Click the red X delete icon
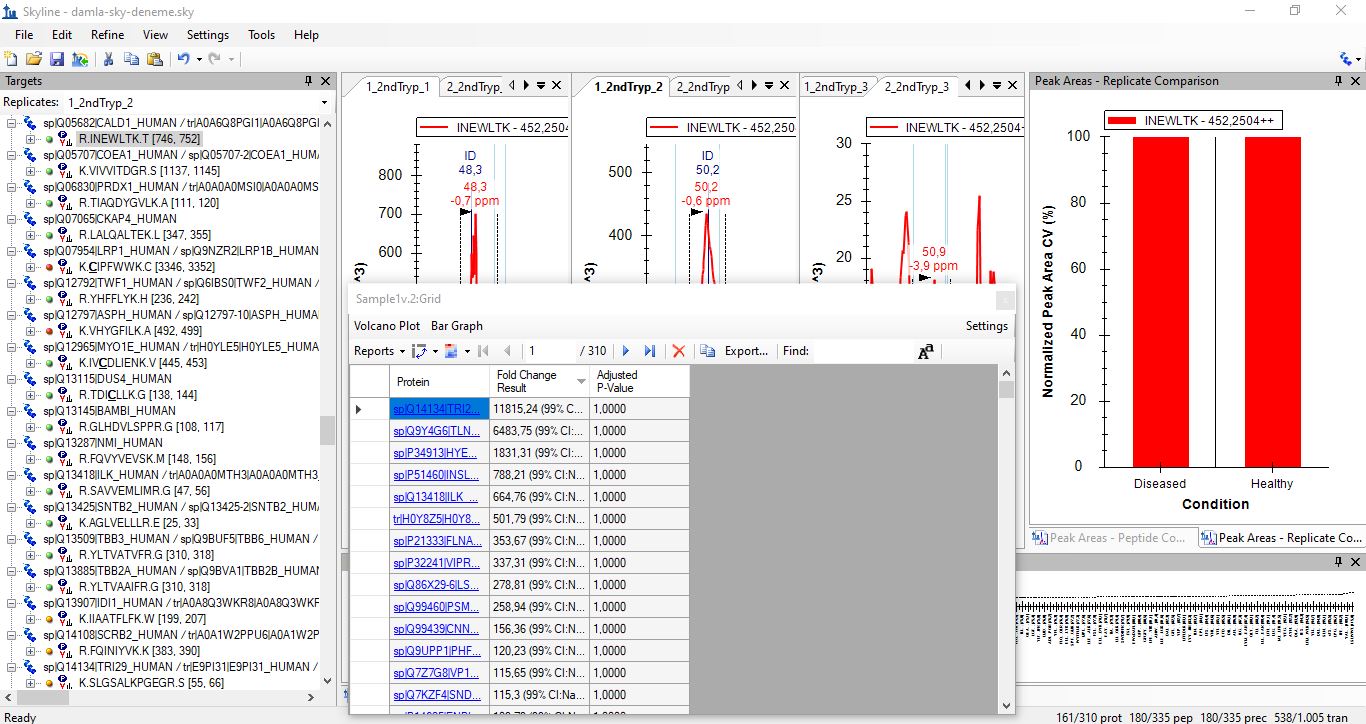This screenshot has width=1366, height=724. [x=679, y=351]
